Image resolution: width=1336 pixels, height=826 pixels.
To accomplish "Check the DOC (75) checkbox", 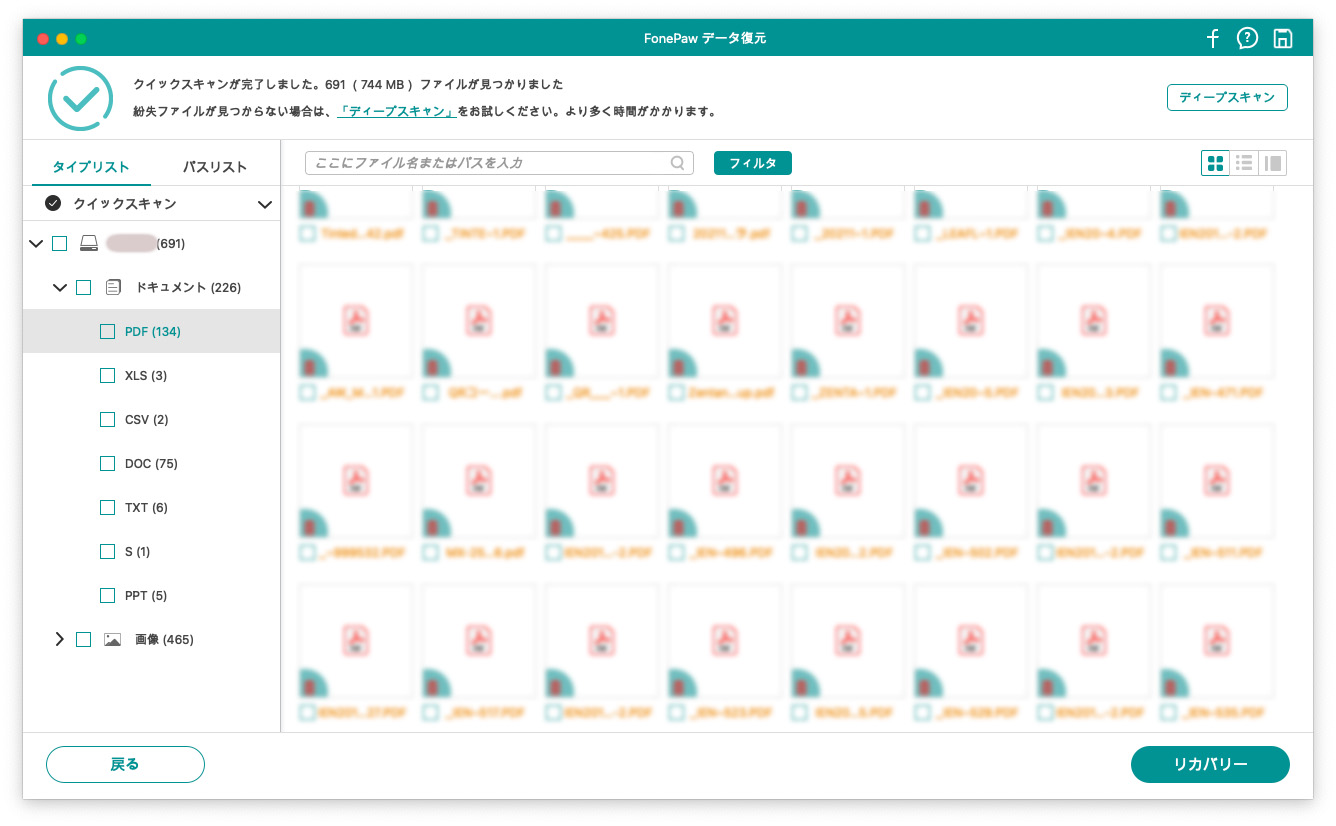I will [107, 463].
